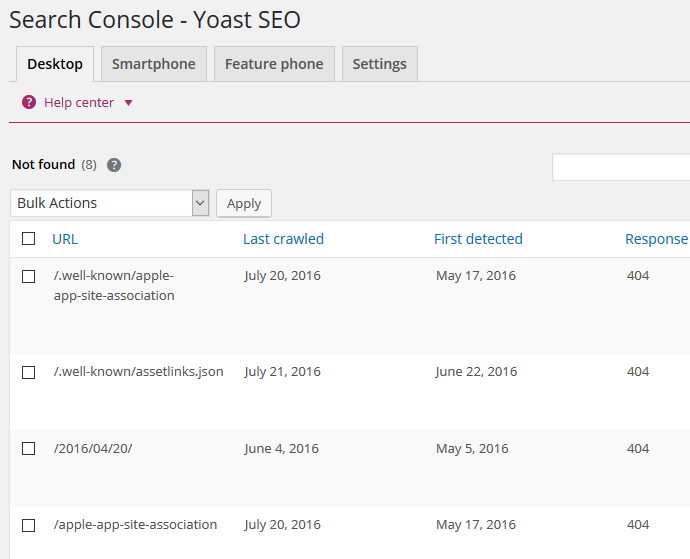690x559 pixels.
Task: Check the /.well-known/apple-app-site-association row checkbox
Action: 29,276
